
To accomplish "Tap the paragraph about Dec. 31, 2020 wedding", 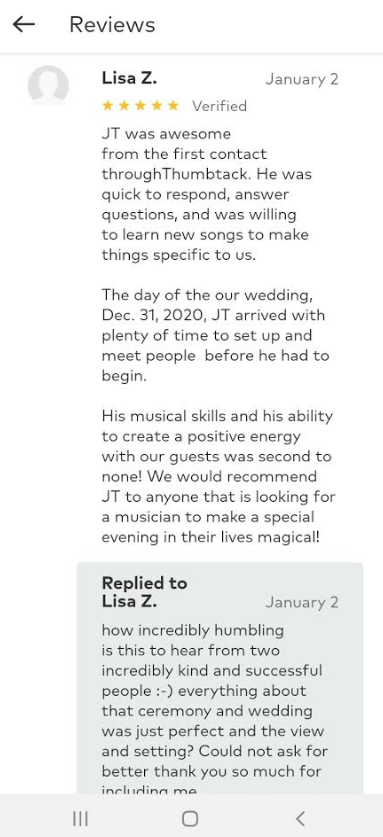I will point(215,335).
